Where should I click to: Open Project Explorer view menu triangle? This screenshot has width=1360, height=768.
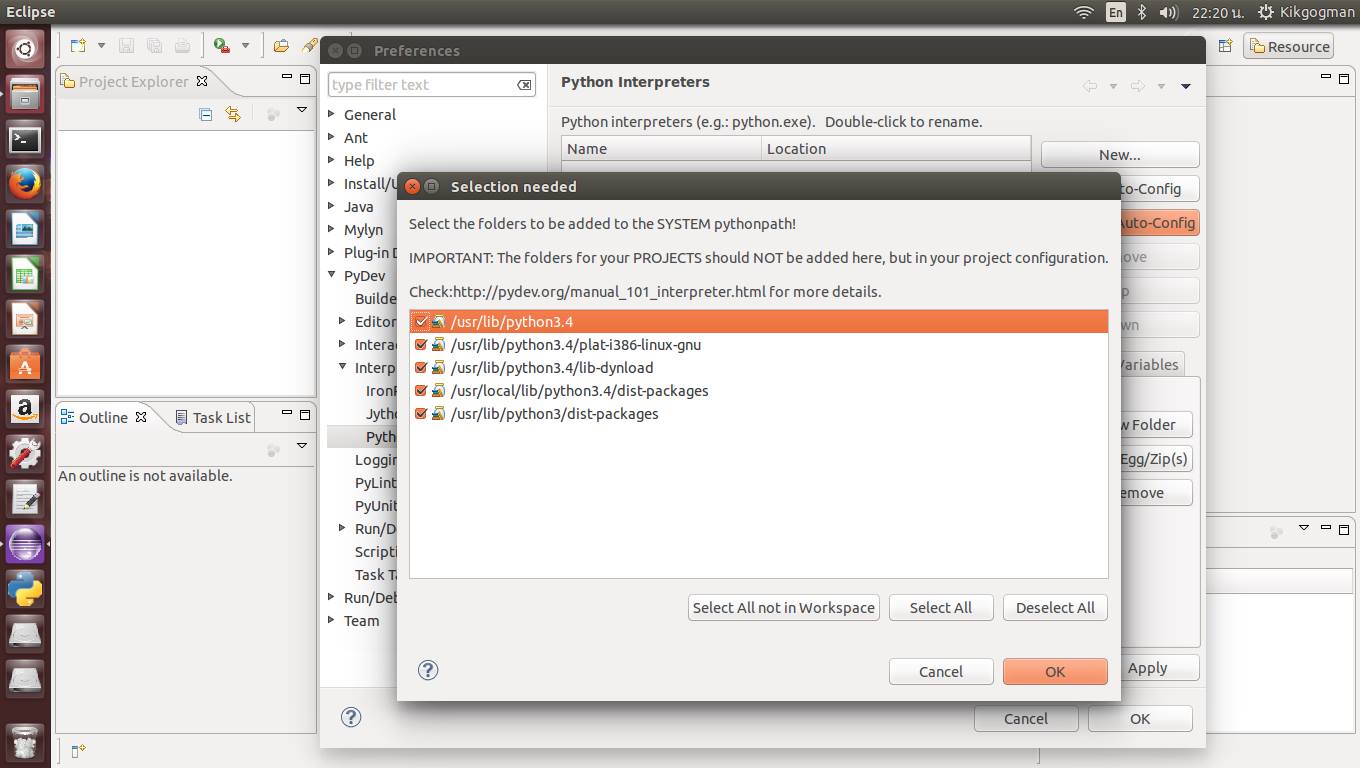pyautogui.click(x=302, y=111)
